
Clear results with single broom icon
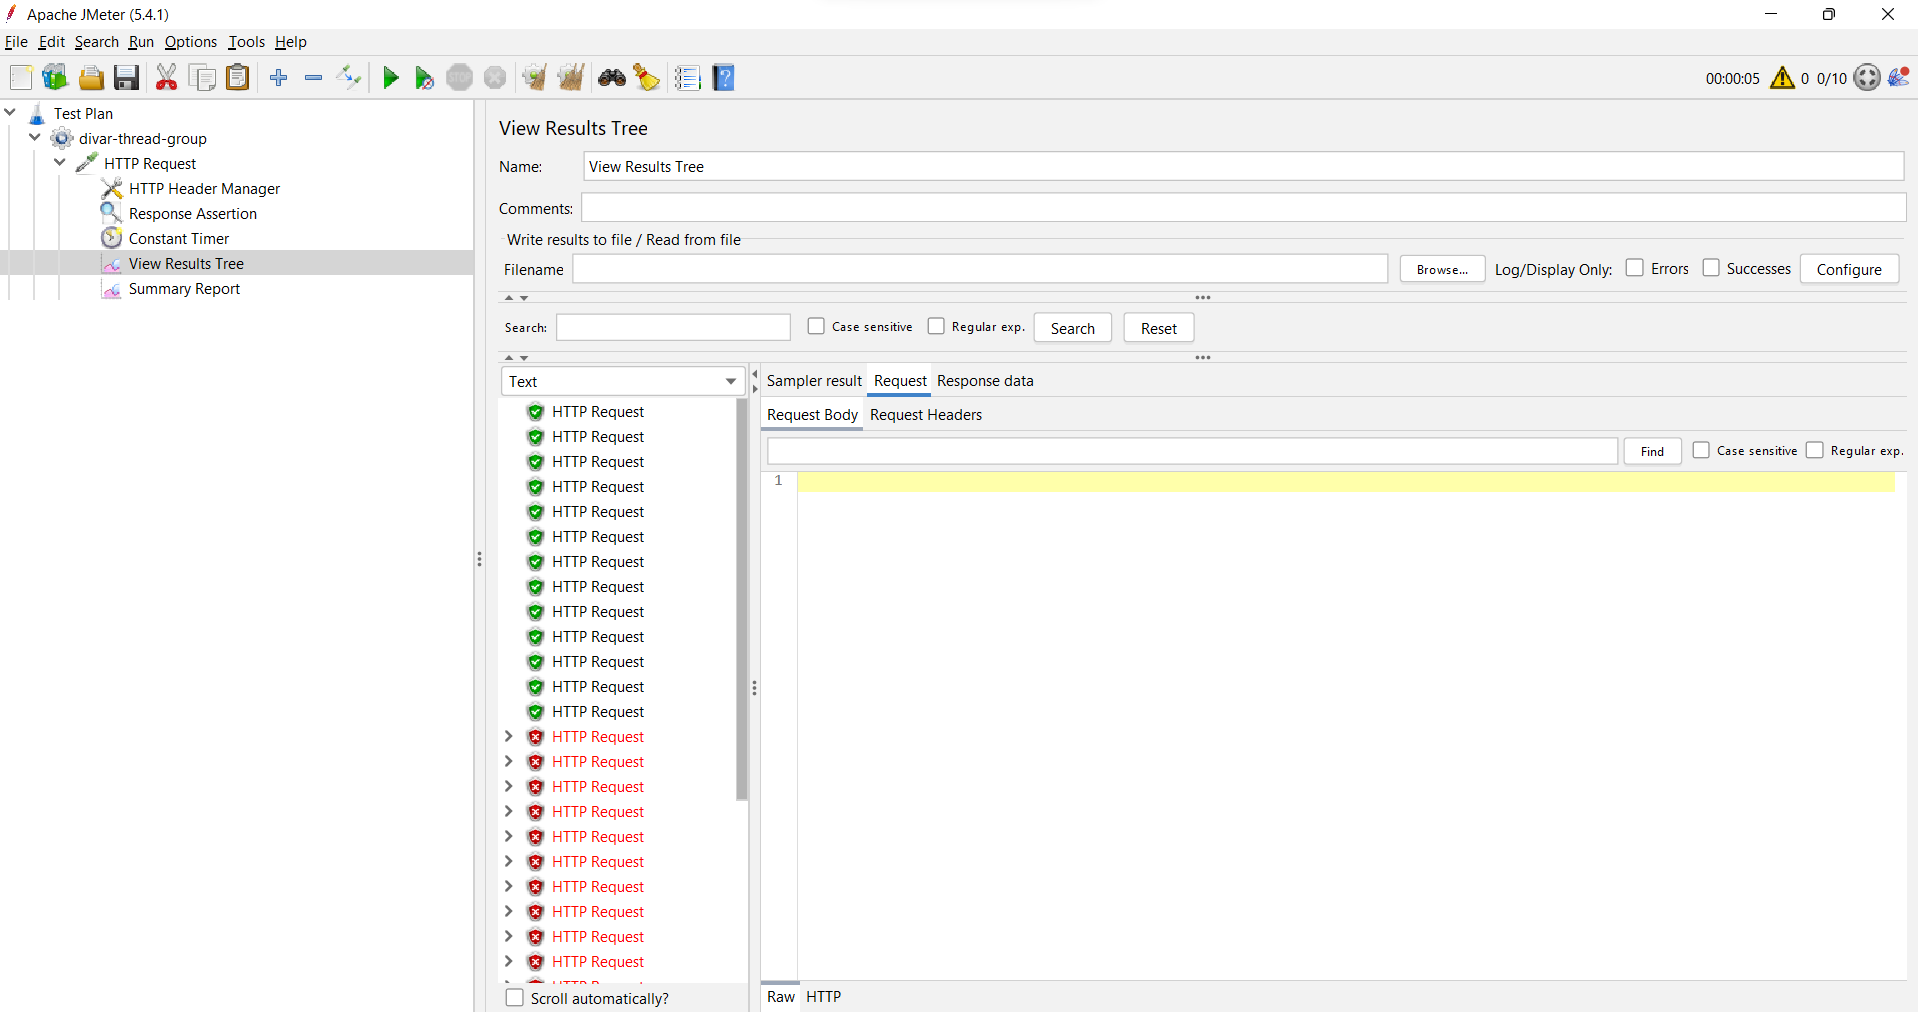tap(535, 78)
